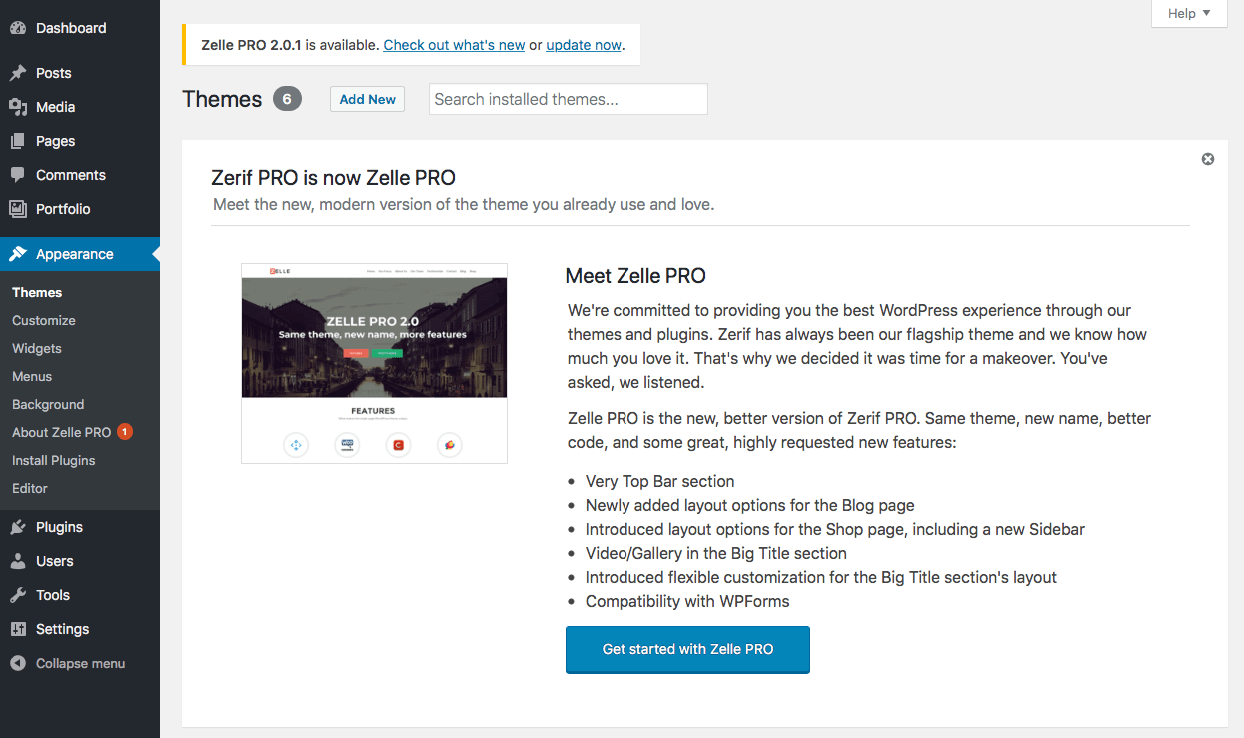The height and width of the screenshot is (738, 1244).
Task: Click the Plugins plug icon
Action: tap(18, 527)
